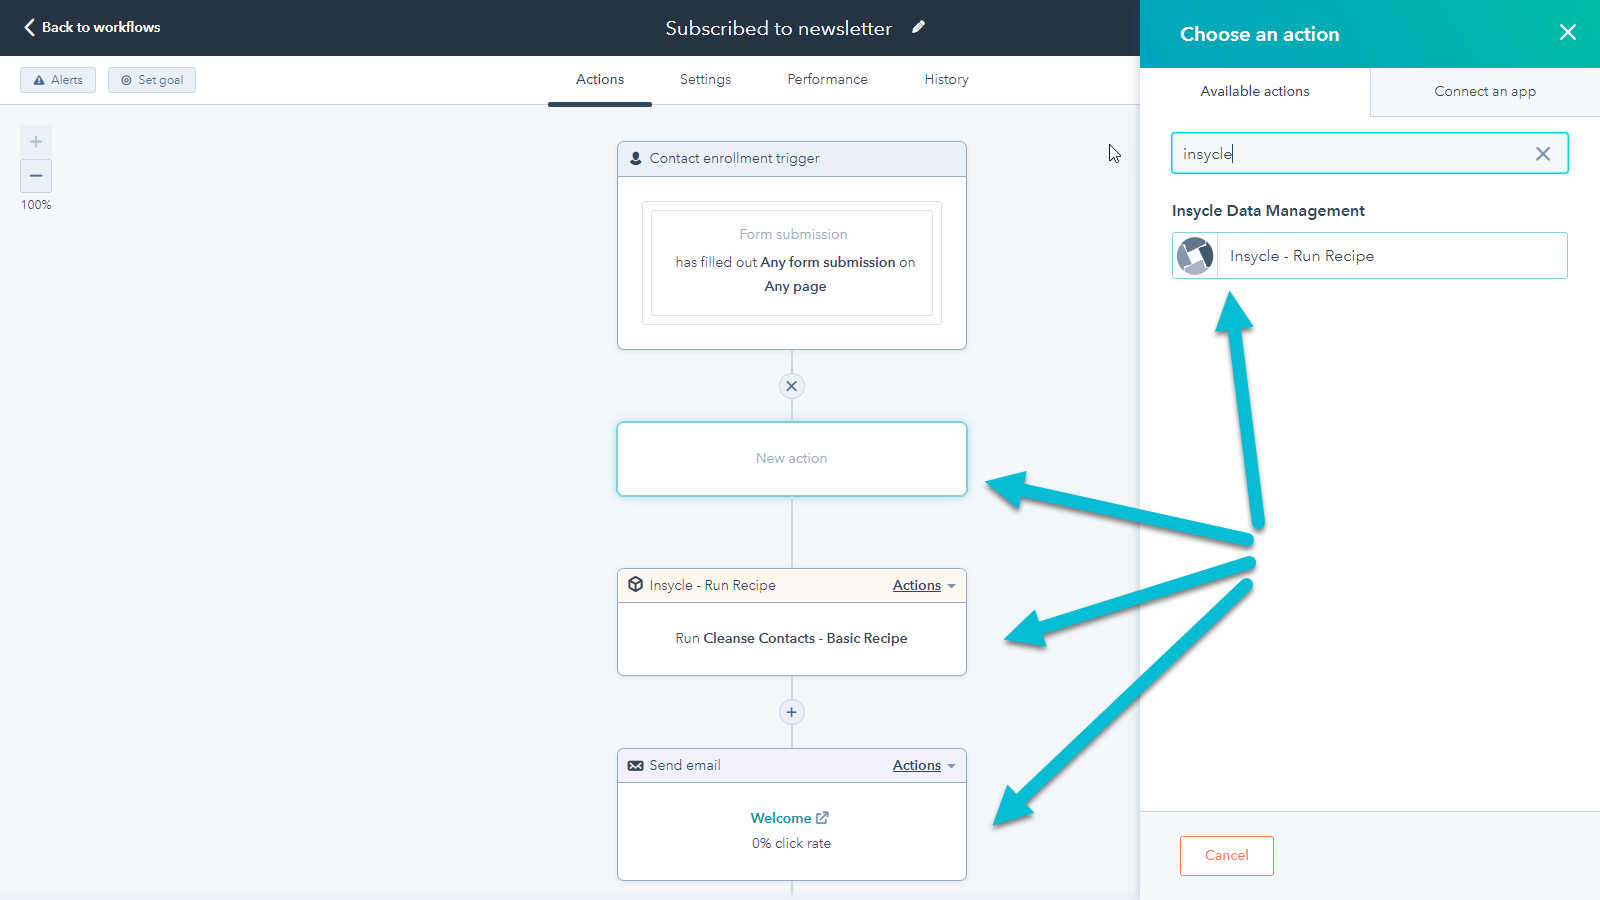Switch to the Settings tab
The width and height of the screenshot is (1600, 900).
click(704, 79)
